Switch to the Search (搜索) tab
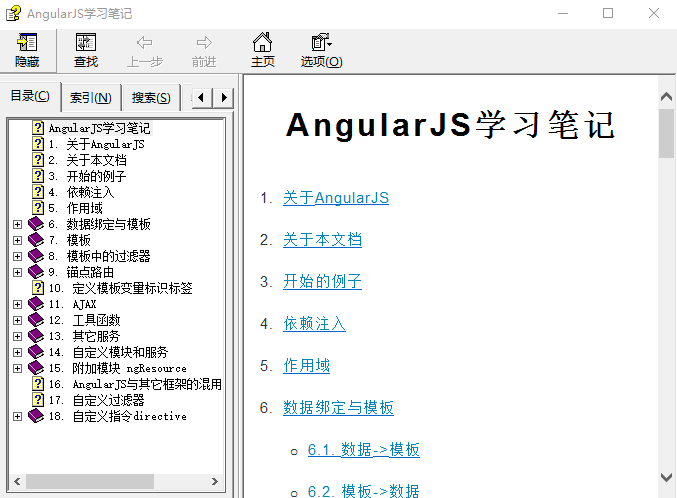The width and height of the screenshot is (677, 498). coord(151,98)
